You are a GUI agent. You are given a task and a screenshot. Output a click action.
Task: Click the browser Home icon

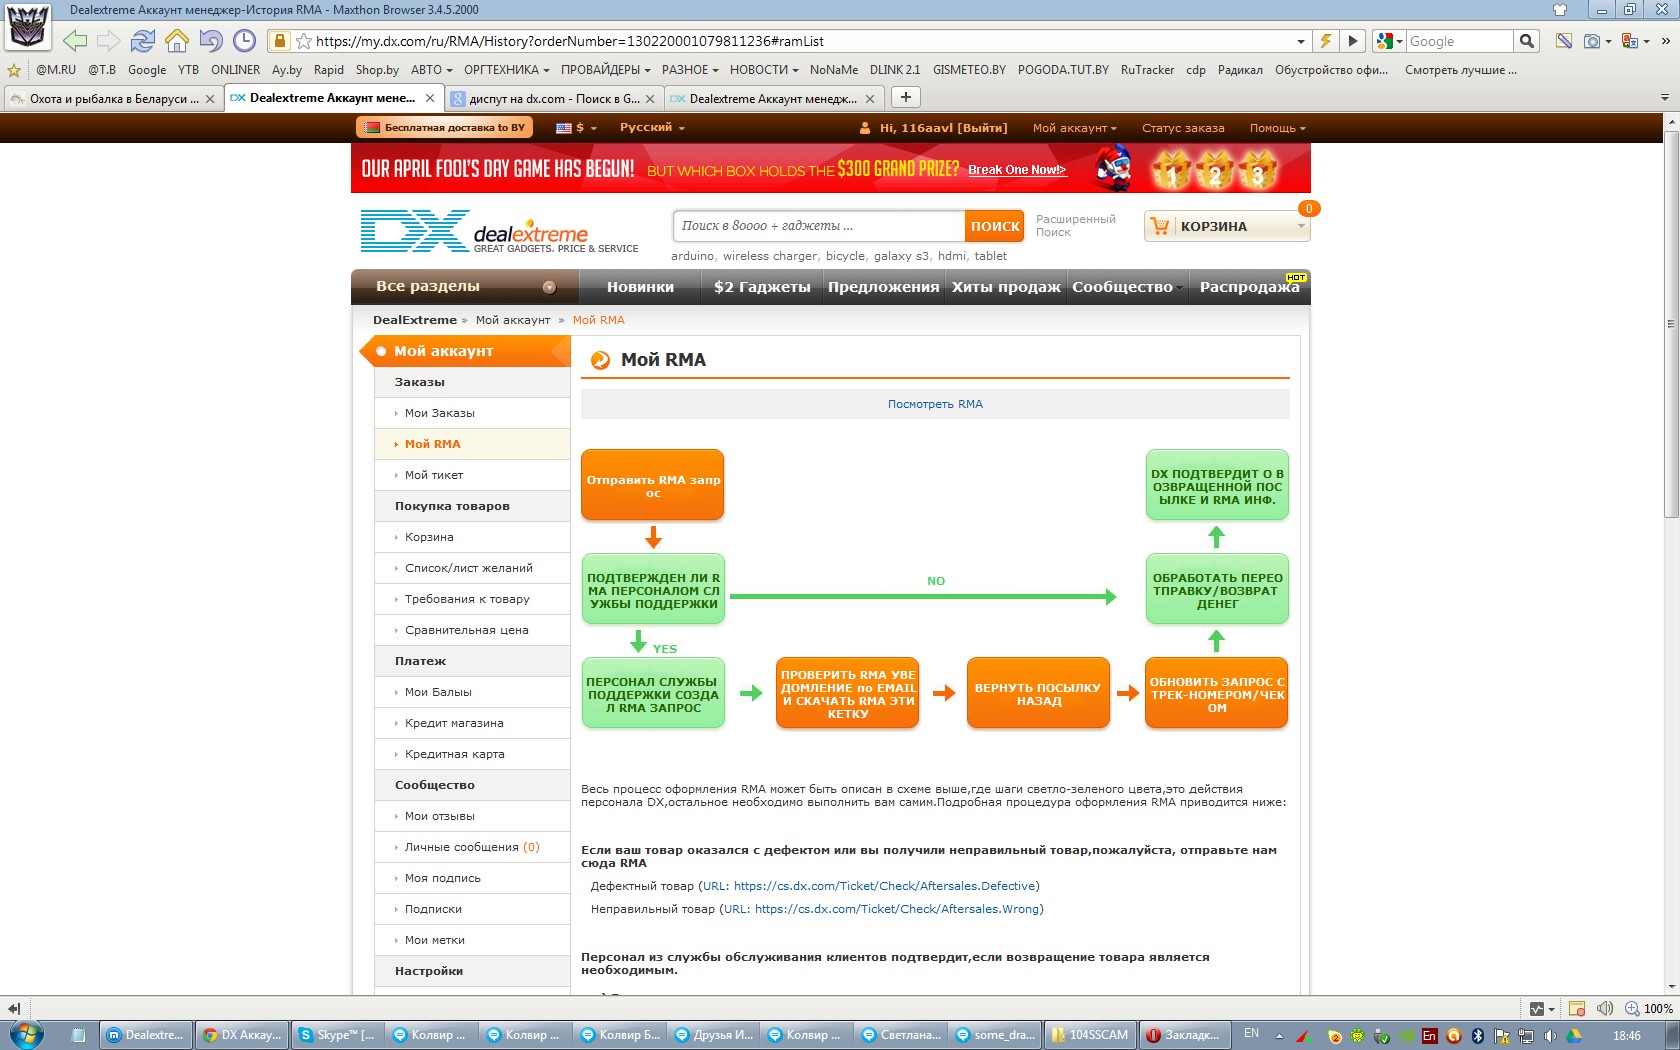177,41
